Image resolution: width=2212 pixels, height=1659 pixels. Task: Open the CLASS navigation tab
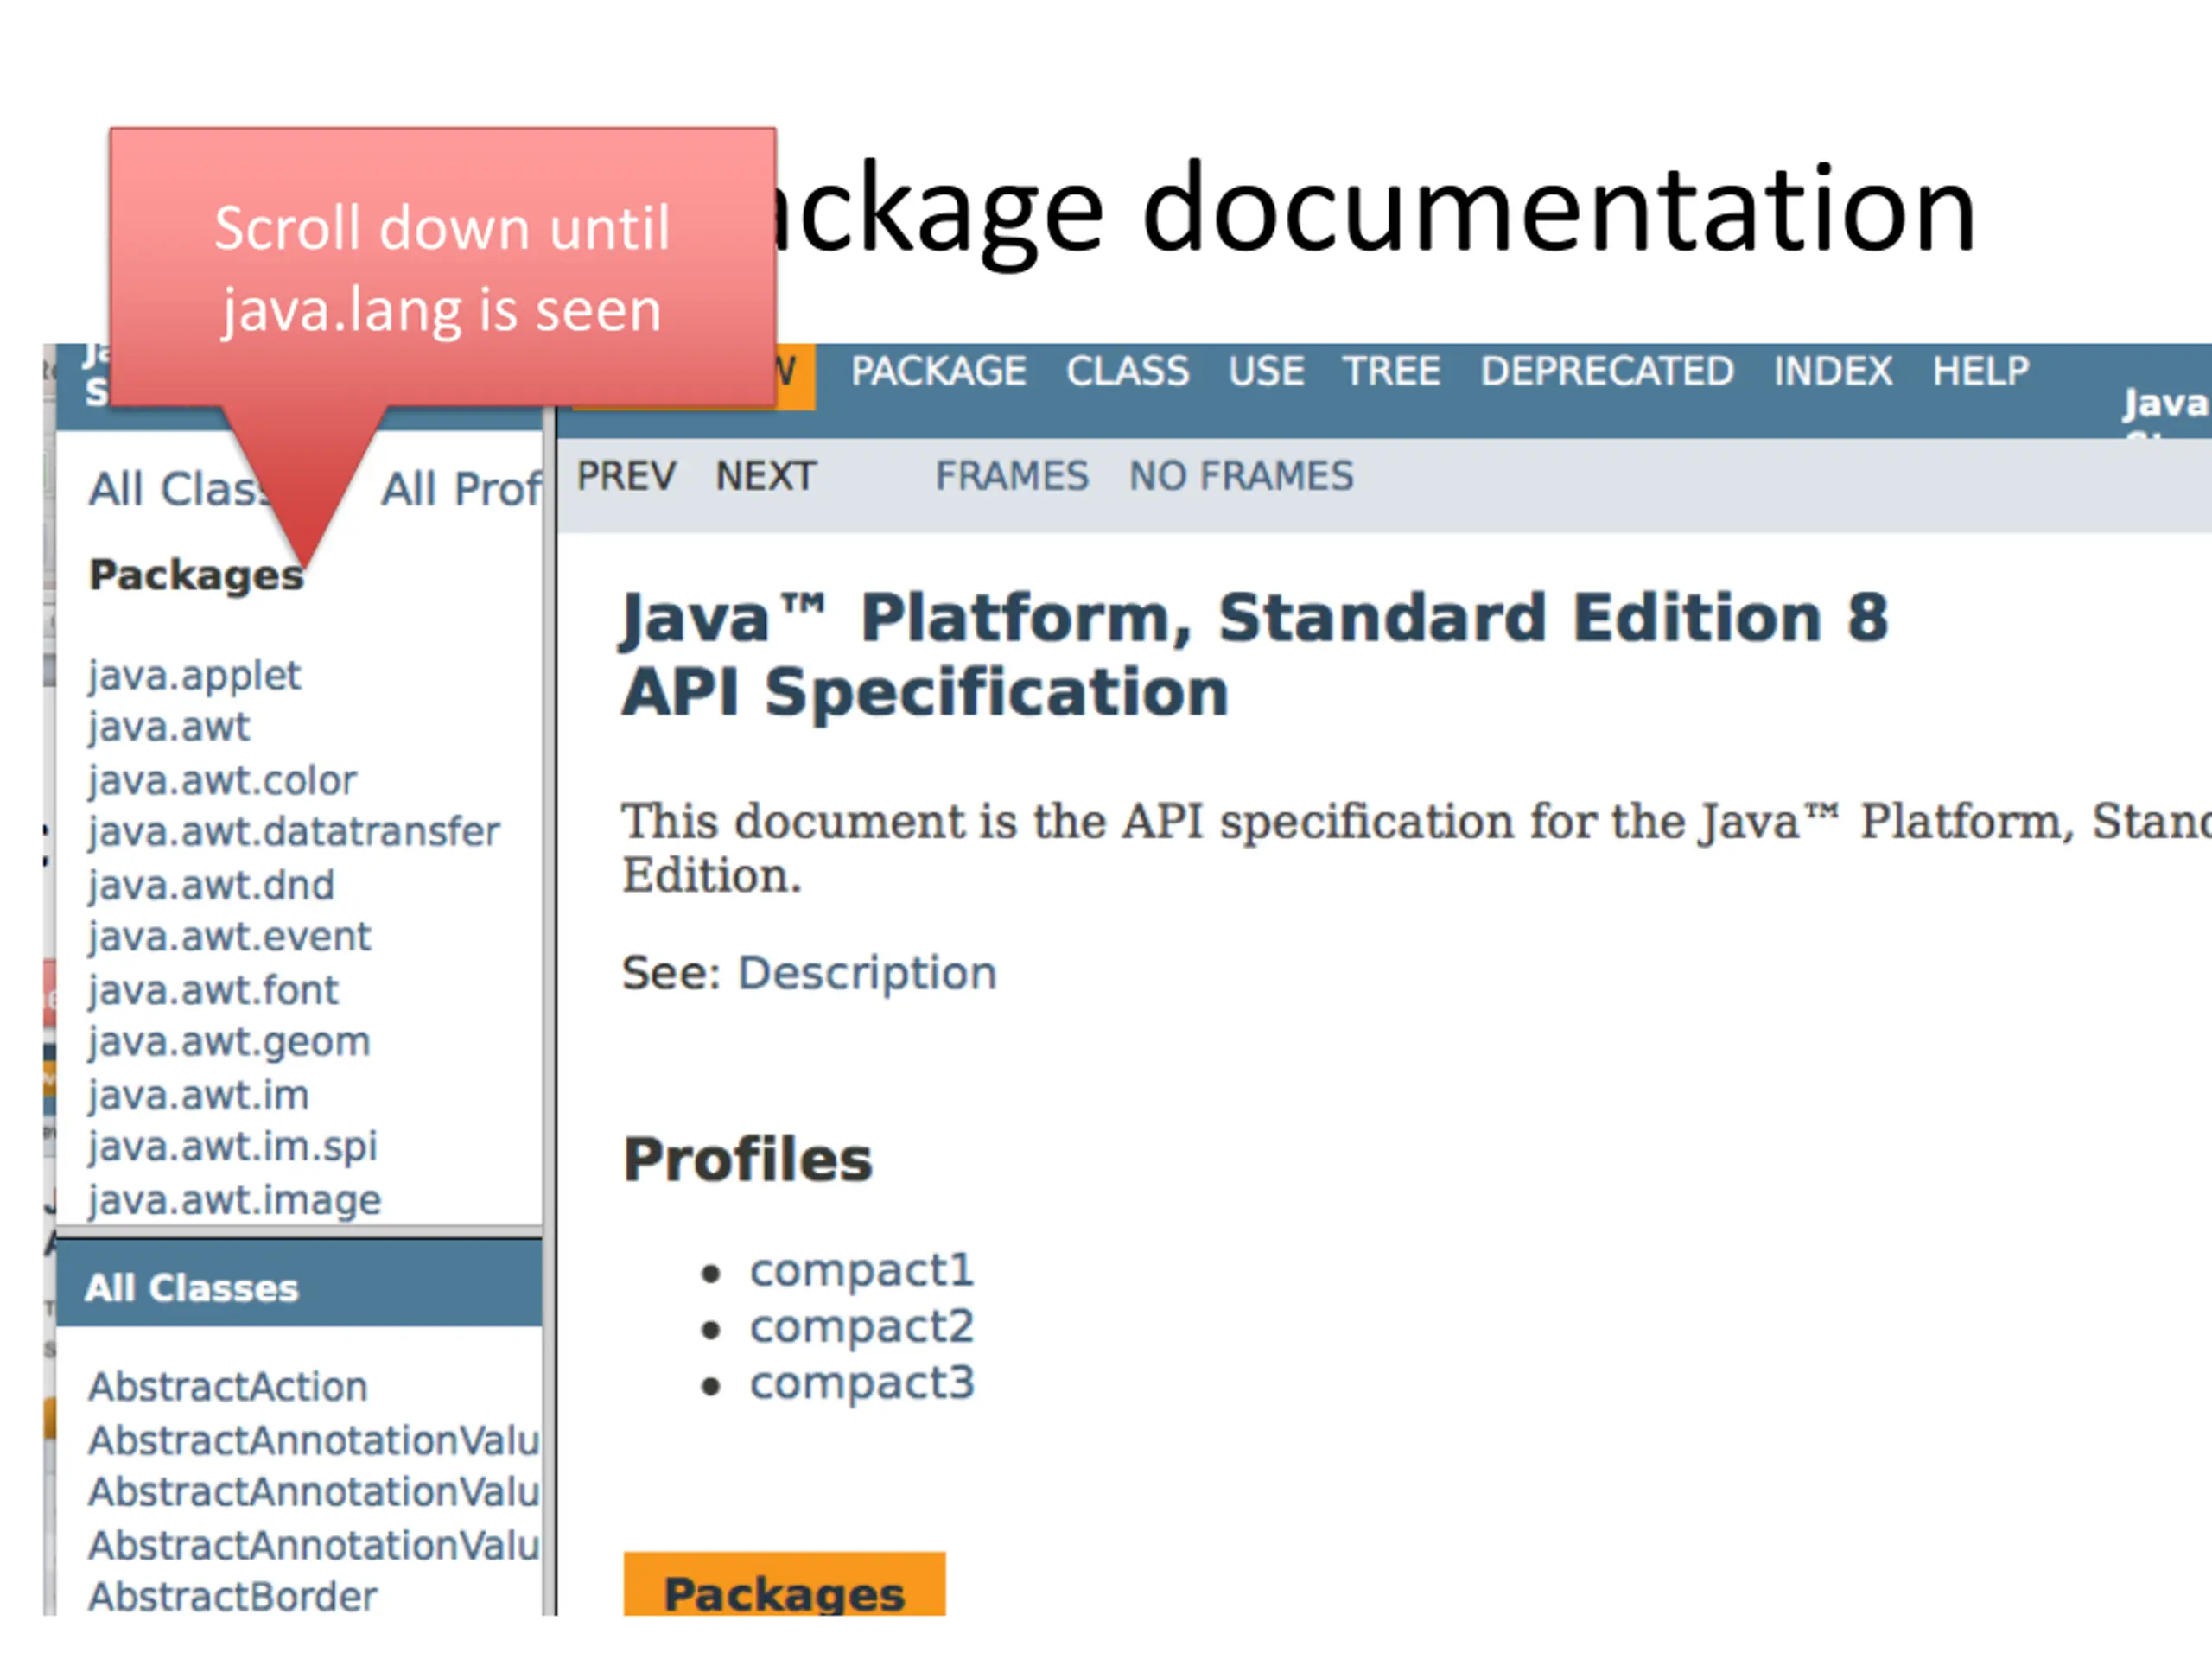click(x=1127, y=372)
